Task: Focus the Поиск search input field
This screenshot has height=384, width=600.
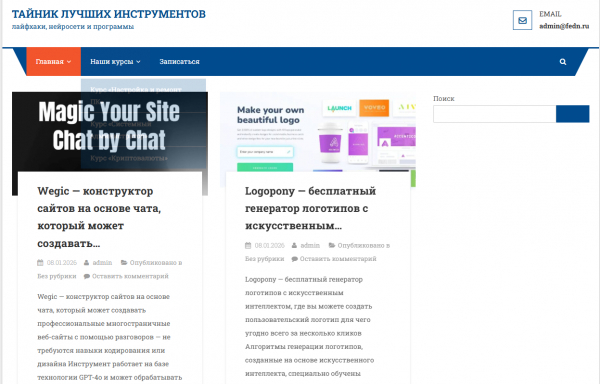Action: [494, 114]
